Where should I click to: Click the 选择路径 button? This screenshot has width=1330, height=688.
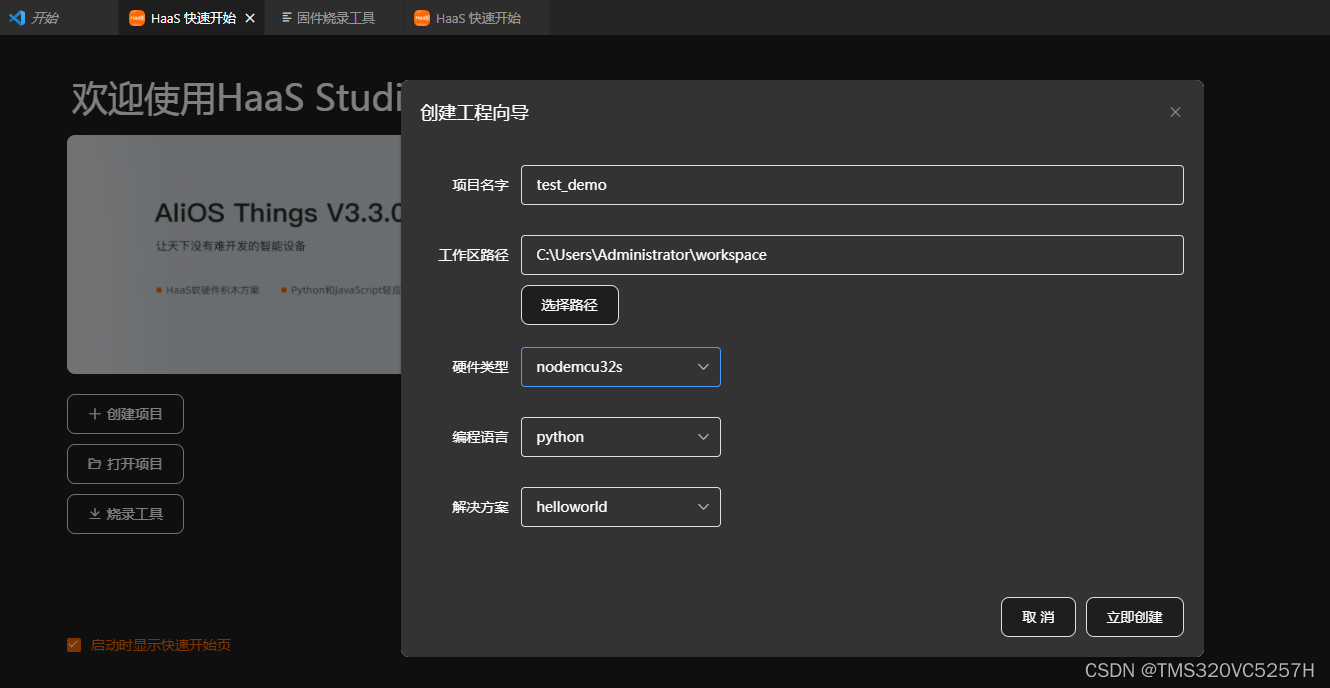pyautogui.click(x=570, y=305)
